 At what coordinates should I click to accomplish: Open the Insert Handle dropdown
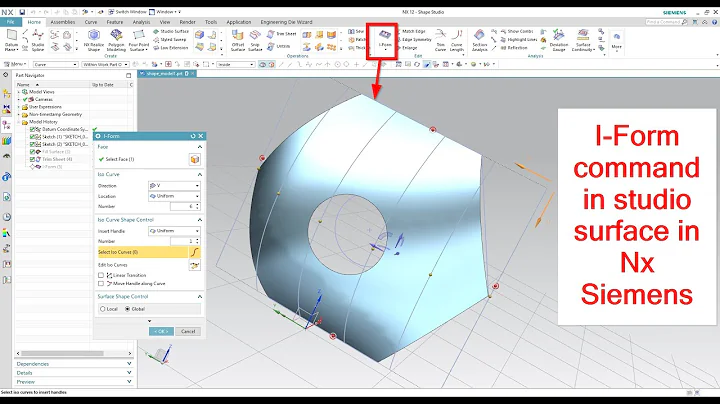coord(174,231)
